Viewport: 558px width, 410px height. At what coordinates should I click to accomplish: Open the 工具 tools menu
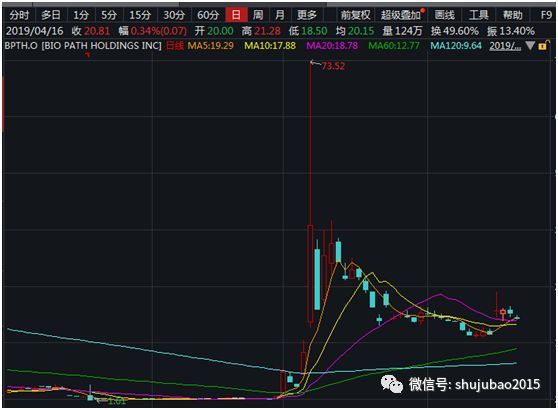click(x=479, y=15)
